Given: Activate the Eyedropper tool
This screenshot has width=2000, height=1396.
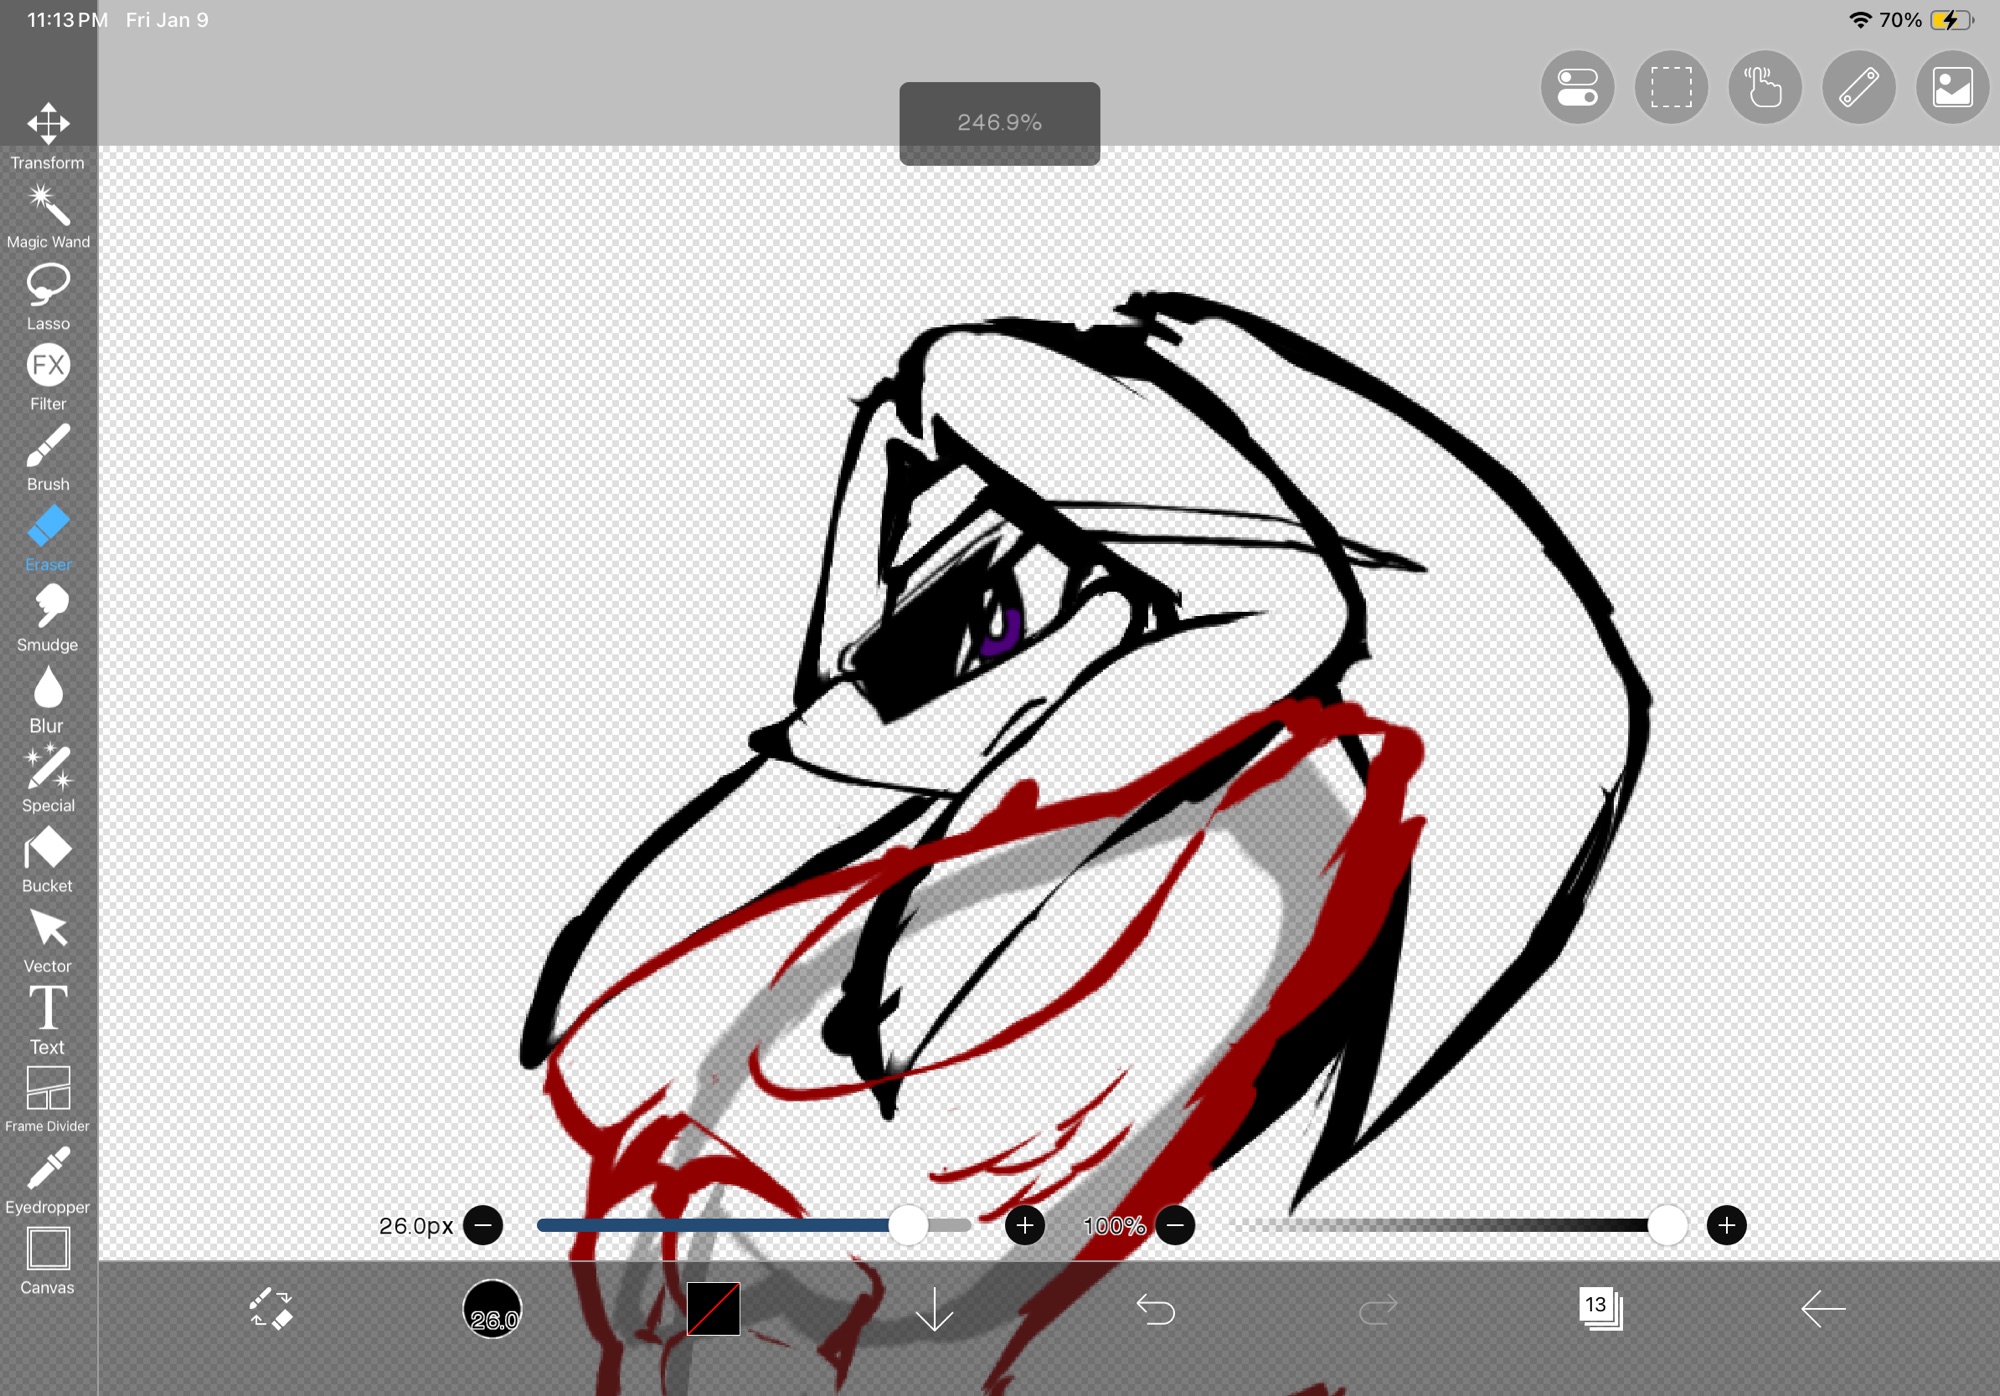Looking at the screenshot, I should coord(48,1170).
